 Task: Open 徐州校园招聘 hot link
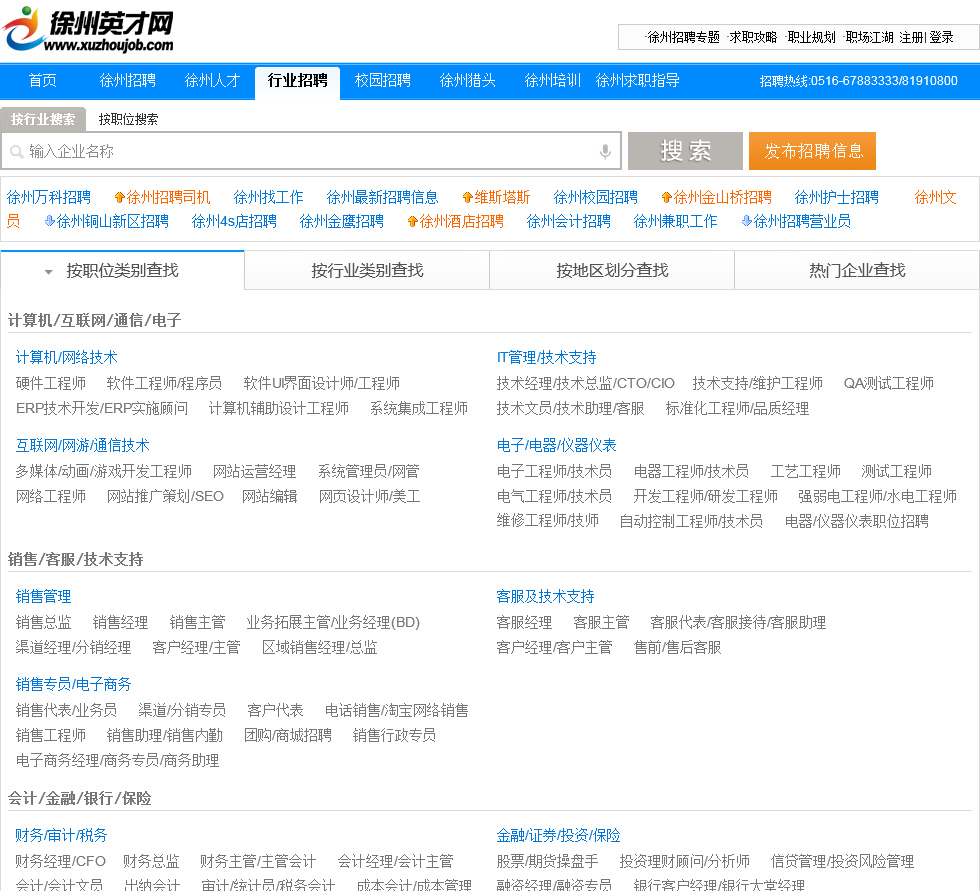(596, 197)
